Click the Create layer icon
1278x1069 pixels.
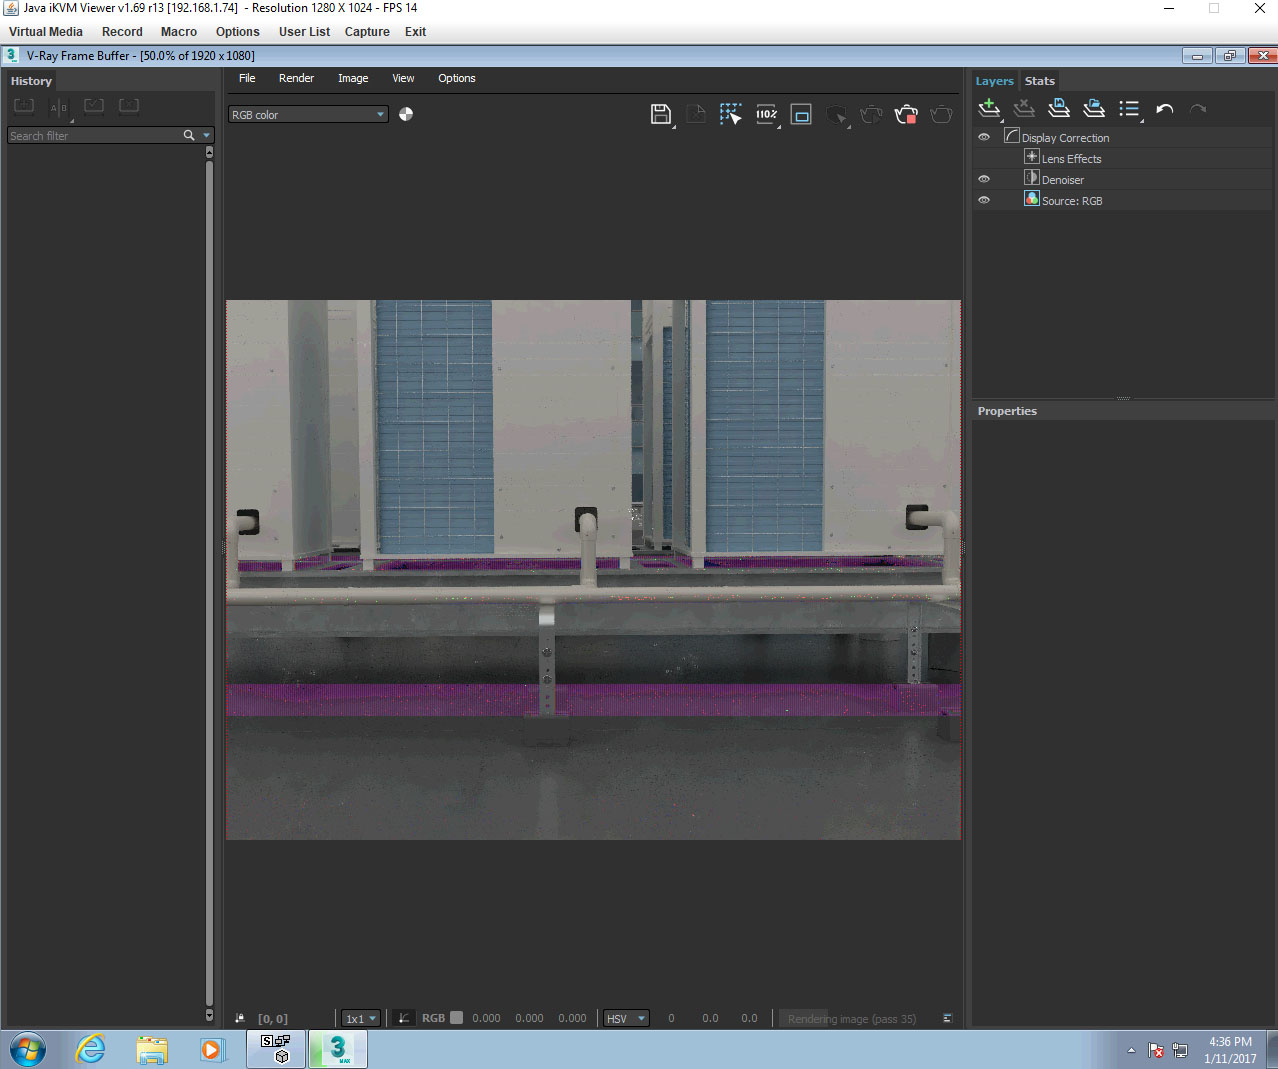[x=989, y=108]
